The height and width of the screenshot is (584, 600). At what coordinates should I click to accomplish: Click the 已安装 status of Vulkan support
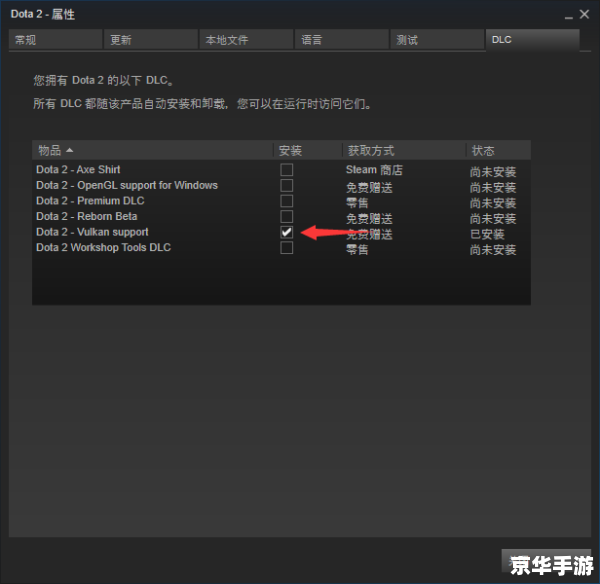[487, 234]
